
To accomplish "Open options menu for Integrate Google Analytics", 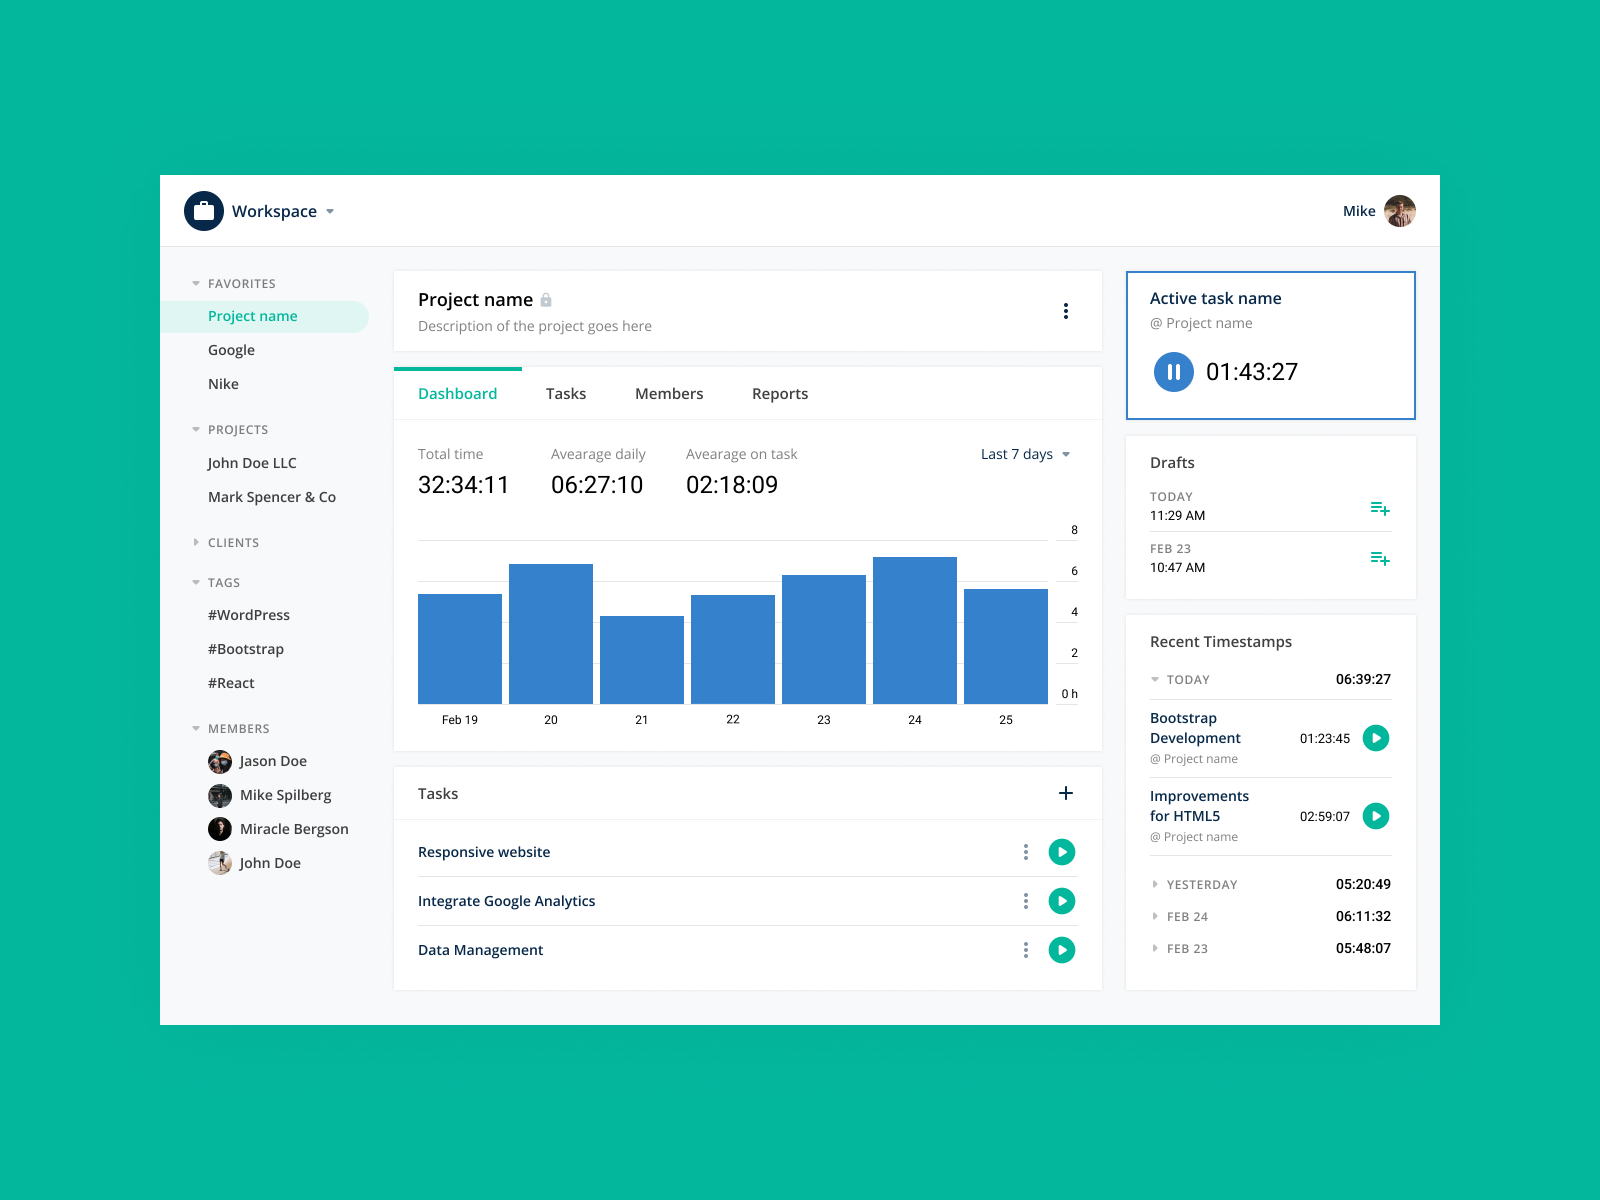I will [x=1025, y=901].
